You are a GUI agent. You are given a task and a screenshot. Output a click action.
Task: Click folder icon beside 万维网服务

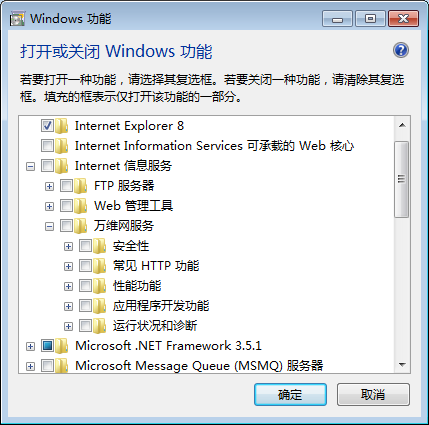pyautogui.click(x=81, y=226)
